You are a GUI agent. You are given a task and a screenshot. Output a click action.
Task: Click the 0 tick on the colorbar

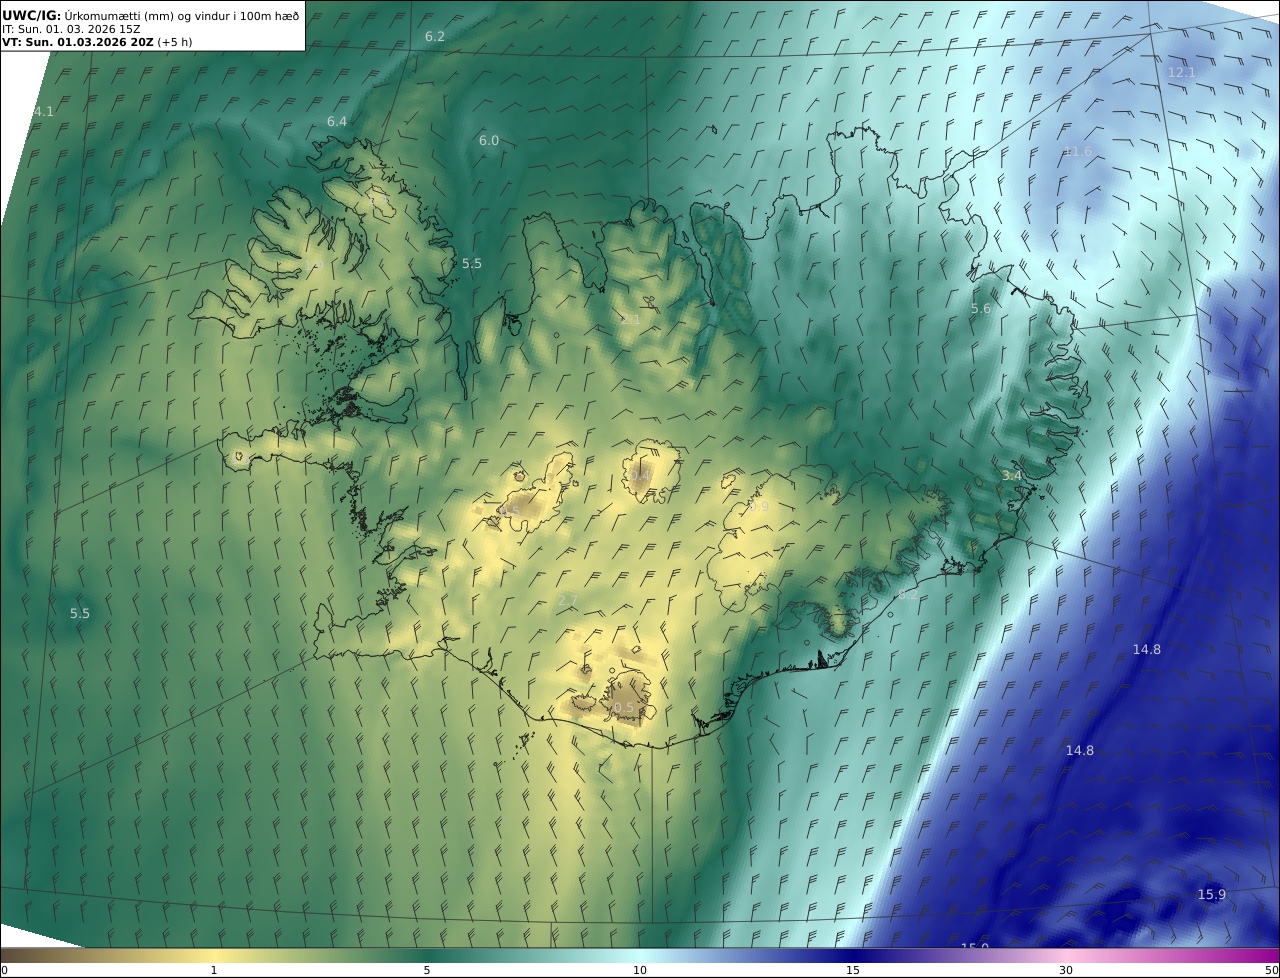4,970
